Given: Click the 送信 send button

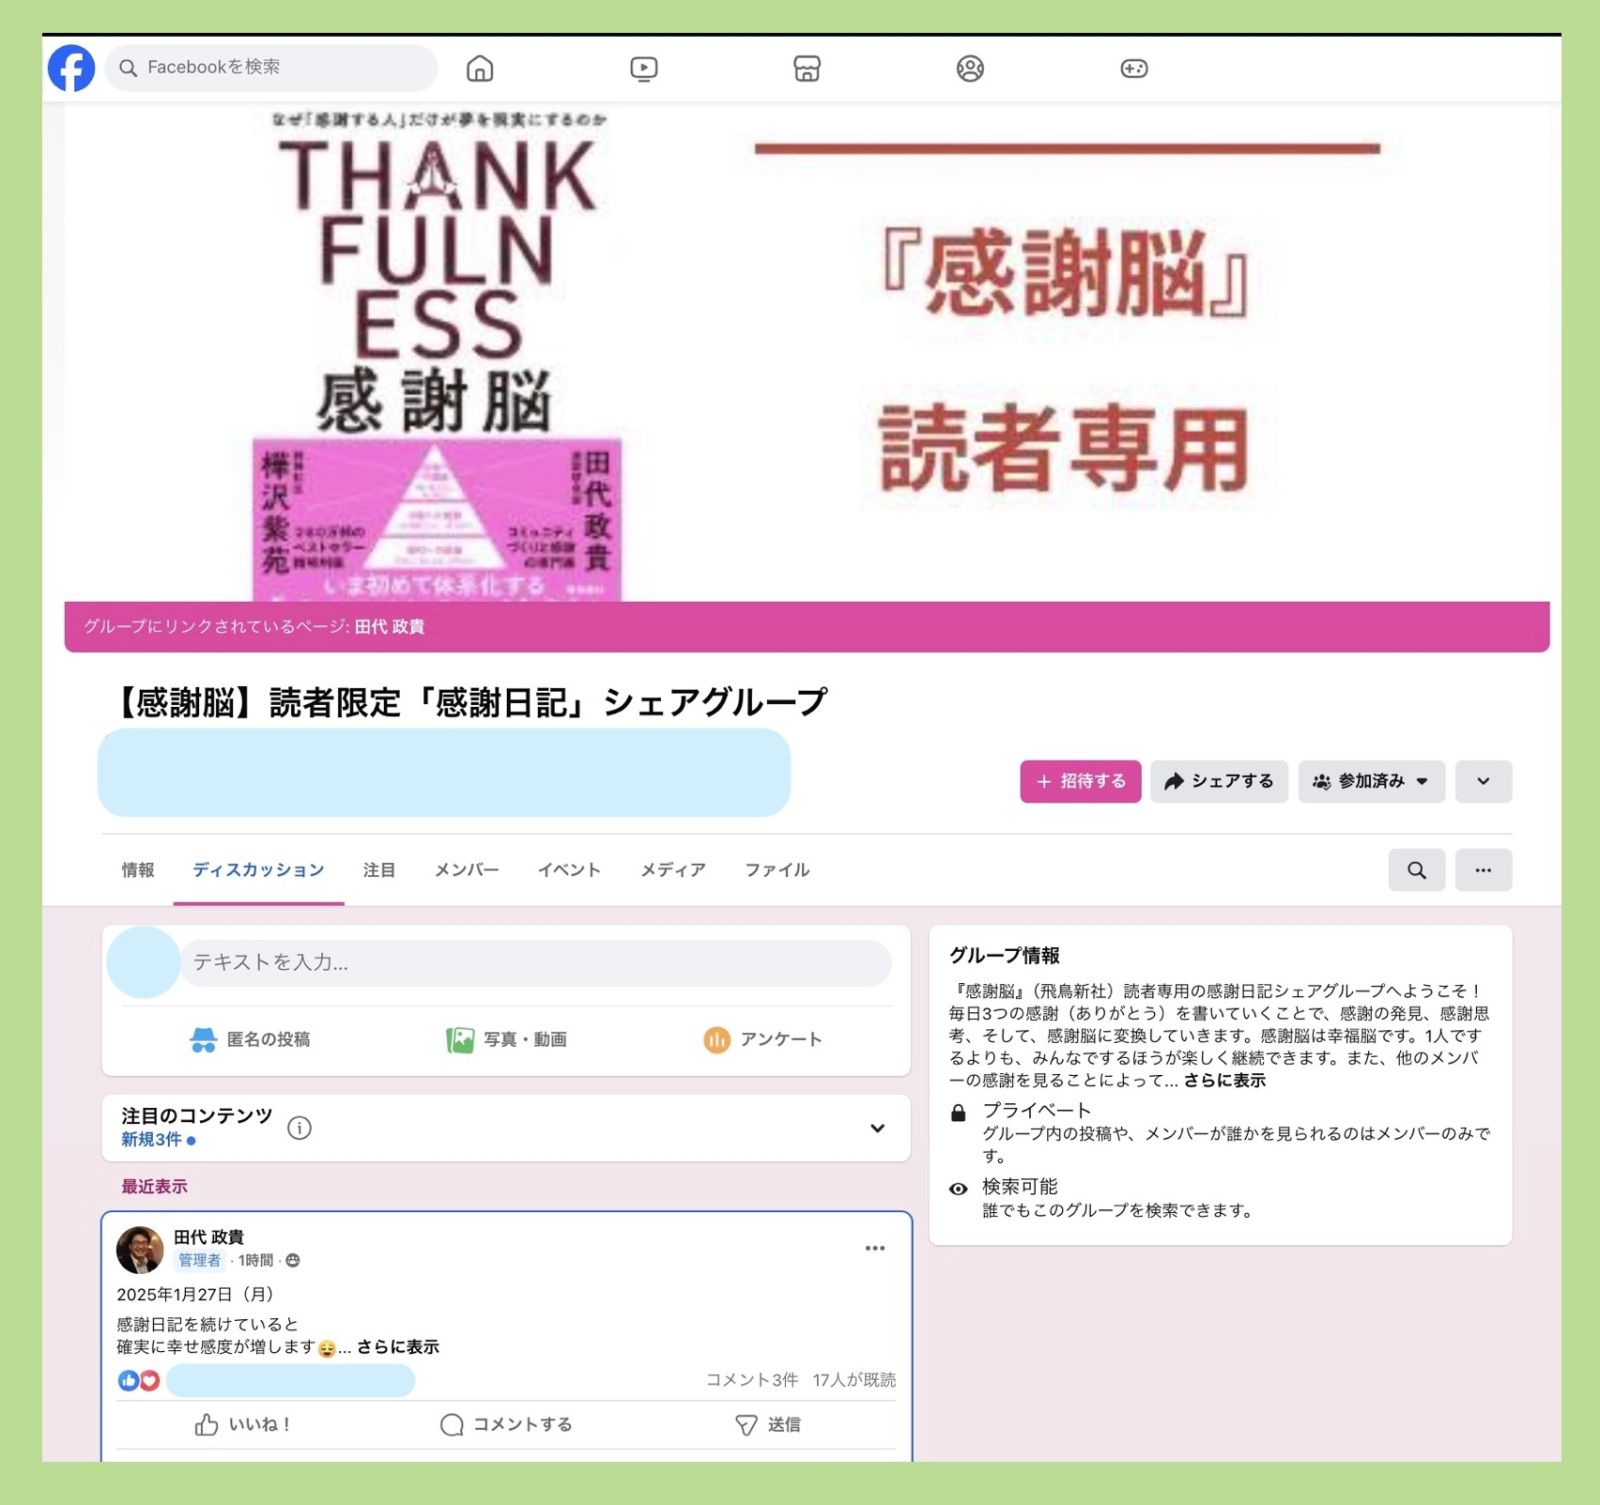Looking at the screenshot, I should pyautogui.click(x=768, y=1425).
